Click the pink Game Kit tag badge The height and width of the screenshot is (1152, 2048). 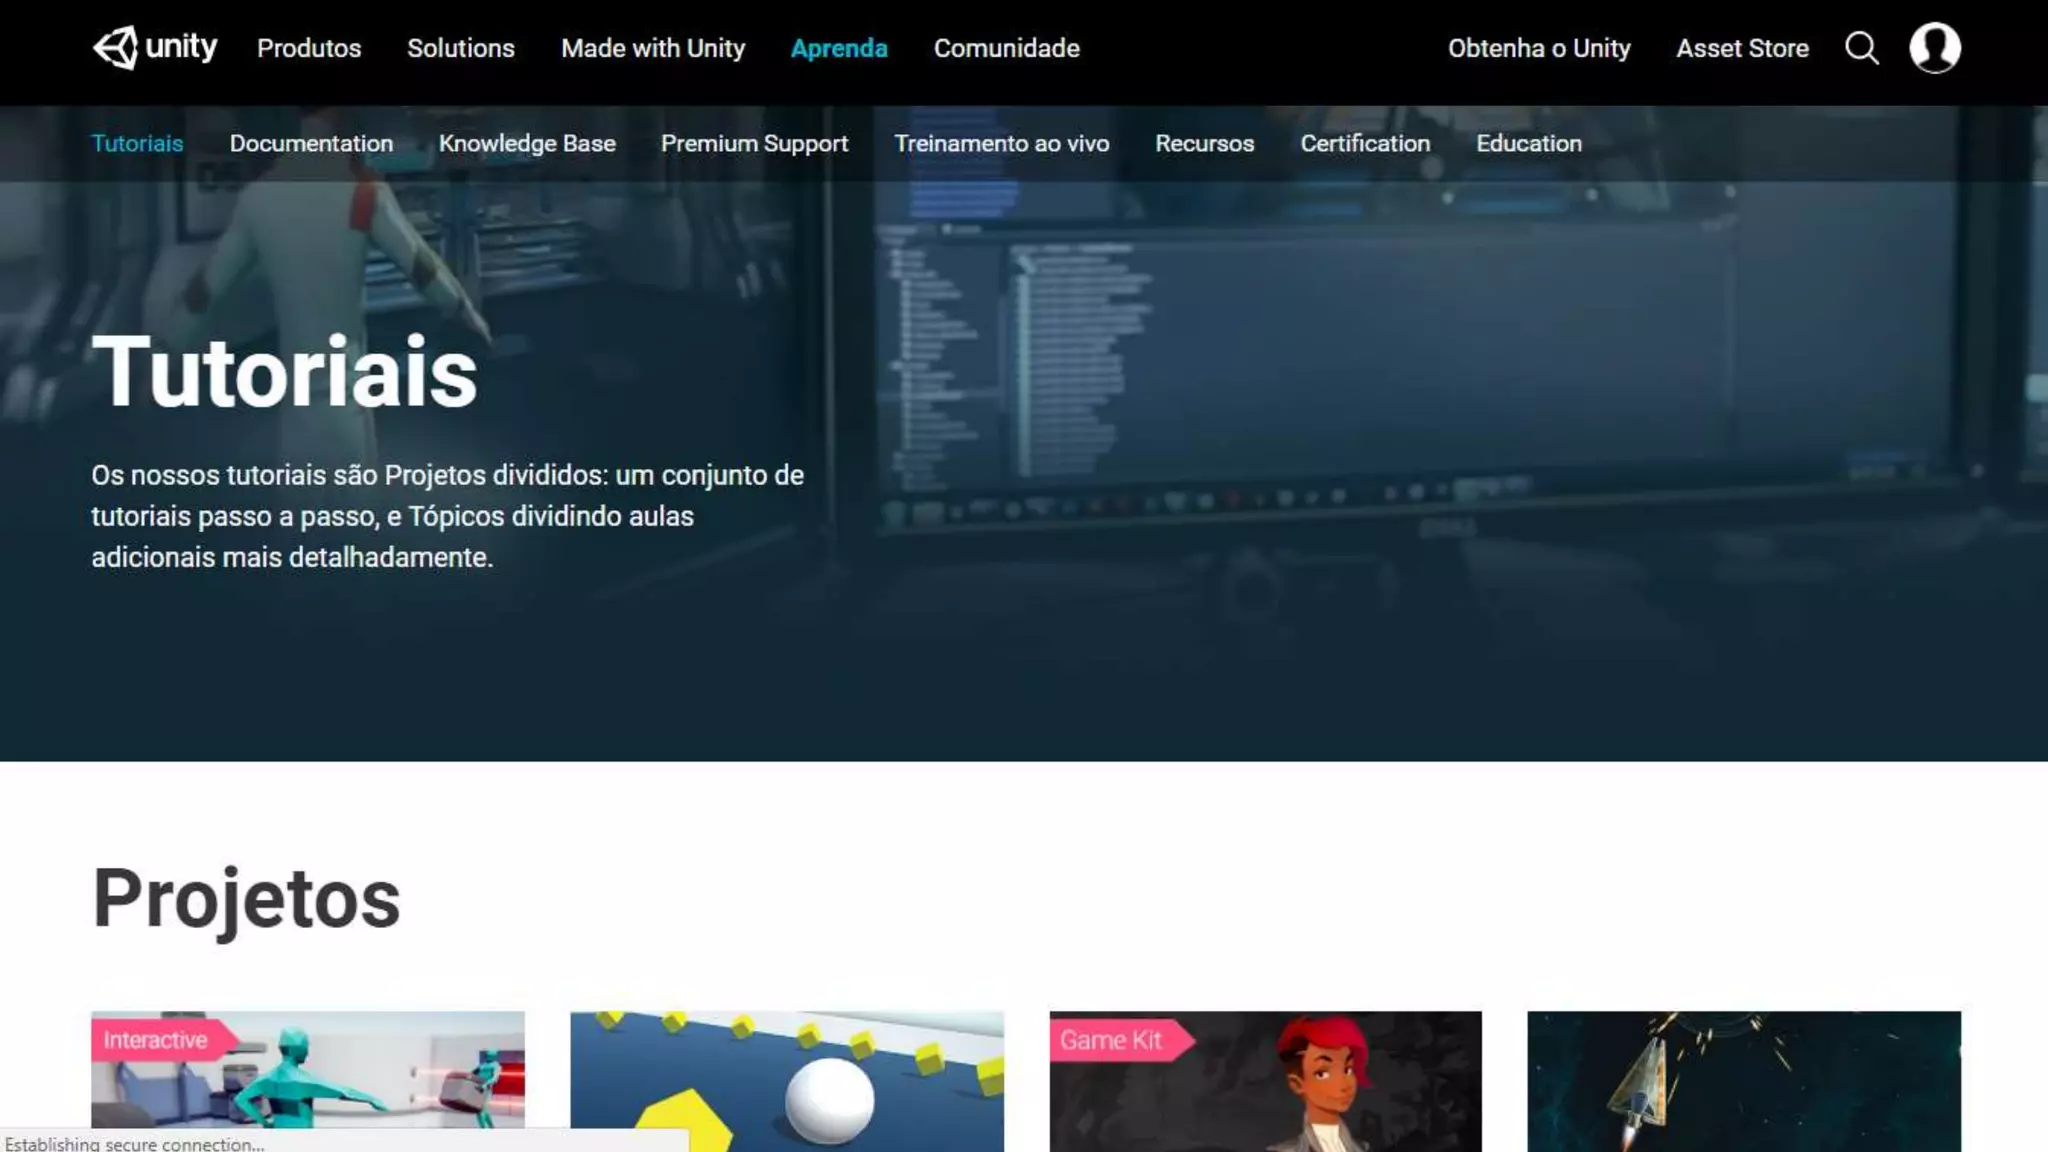point(1112,1040)
